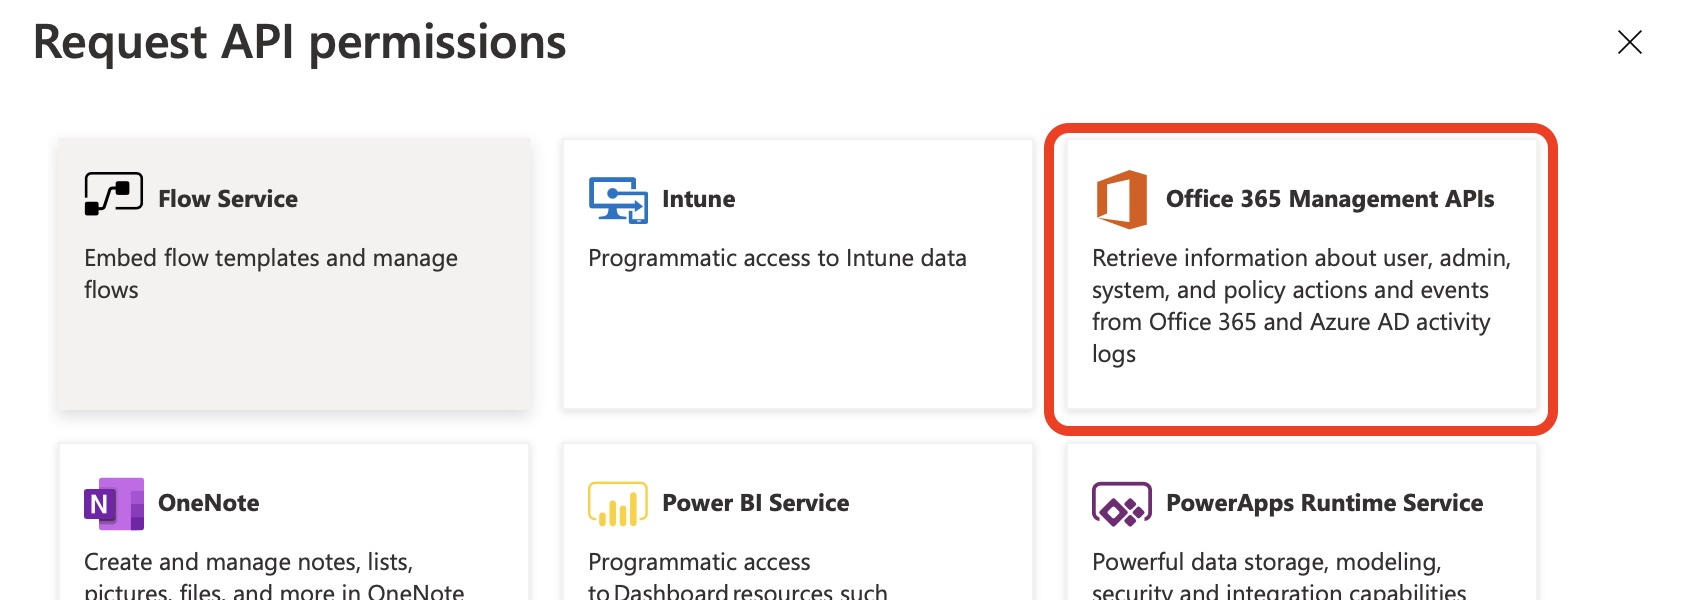The height and width of the screenshot is (600, 1702).
Task: Open Flow Service title
Action: click(228, 199)
